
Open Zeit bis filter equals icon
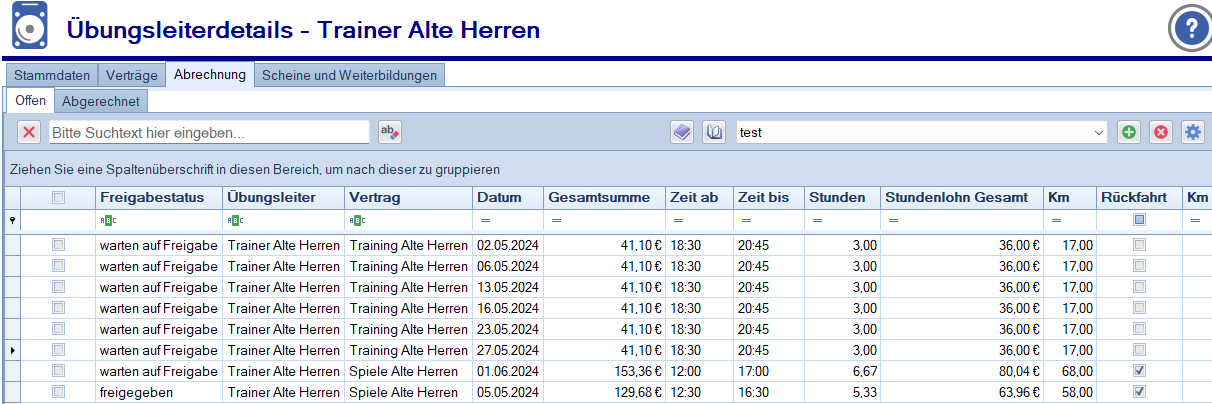pos(747,220)
